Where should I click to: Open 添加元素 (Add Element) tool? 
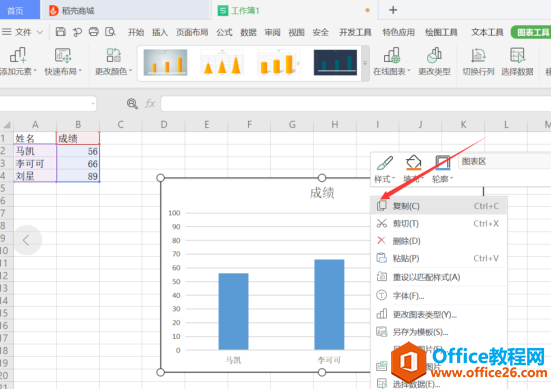(18, 61)
